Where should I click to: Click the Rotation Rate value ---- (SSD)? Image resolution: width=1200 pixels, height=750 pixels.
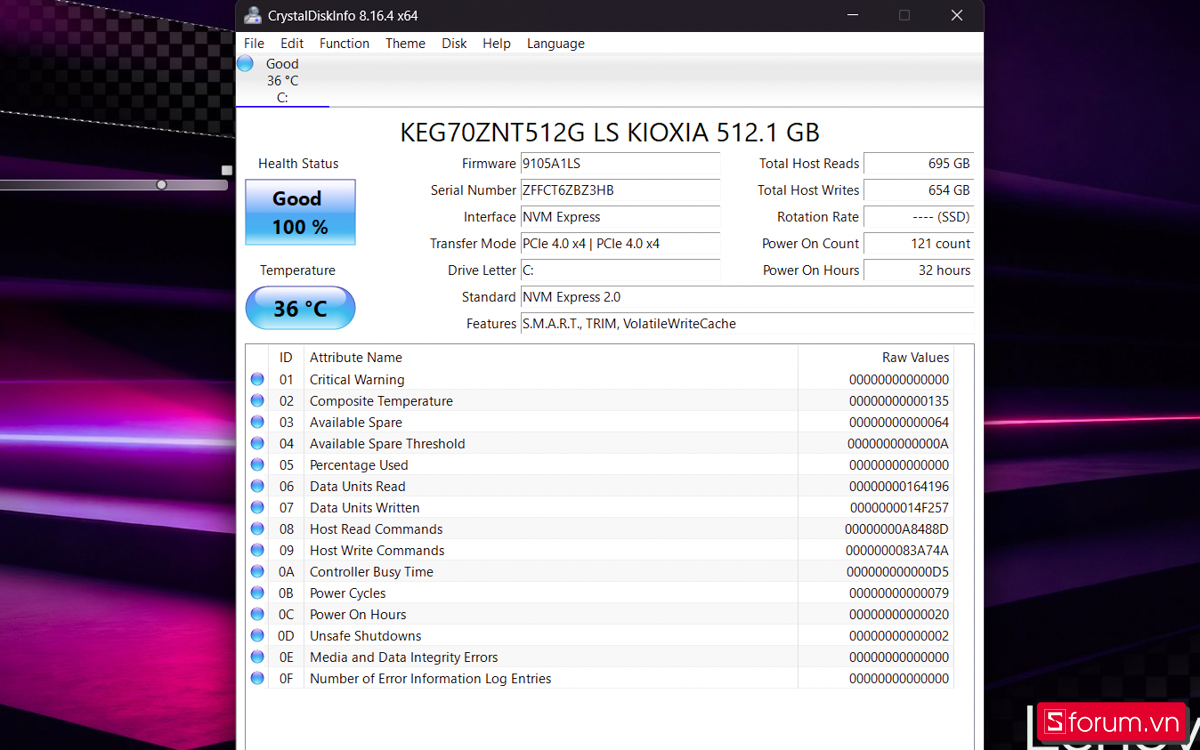point(918,217)
